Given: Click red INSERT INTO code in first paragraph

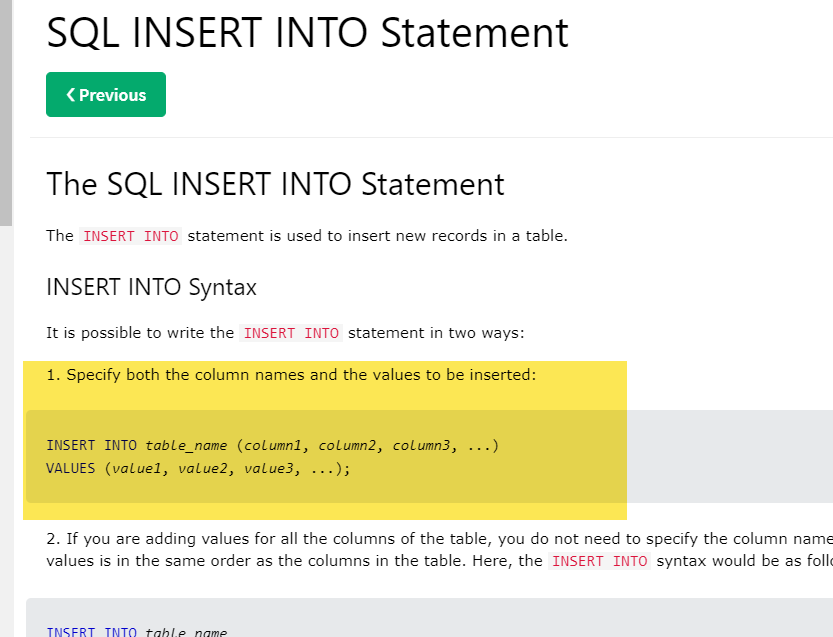Looking at the screenshot, I should [x=131, y=237].
